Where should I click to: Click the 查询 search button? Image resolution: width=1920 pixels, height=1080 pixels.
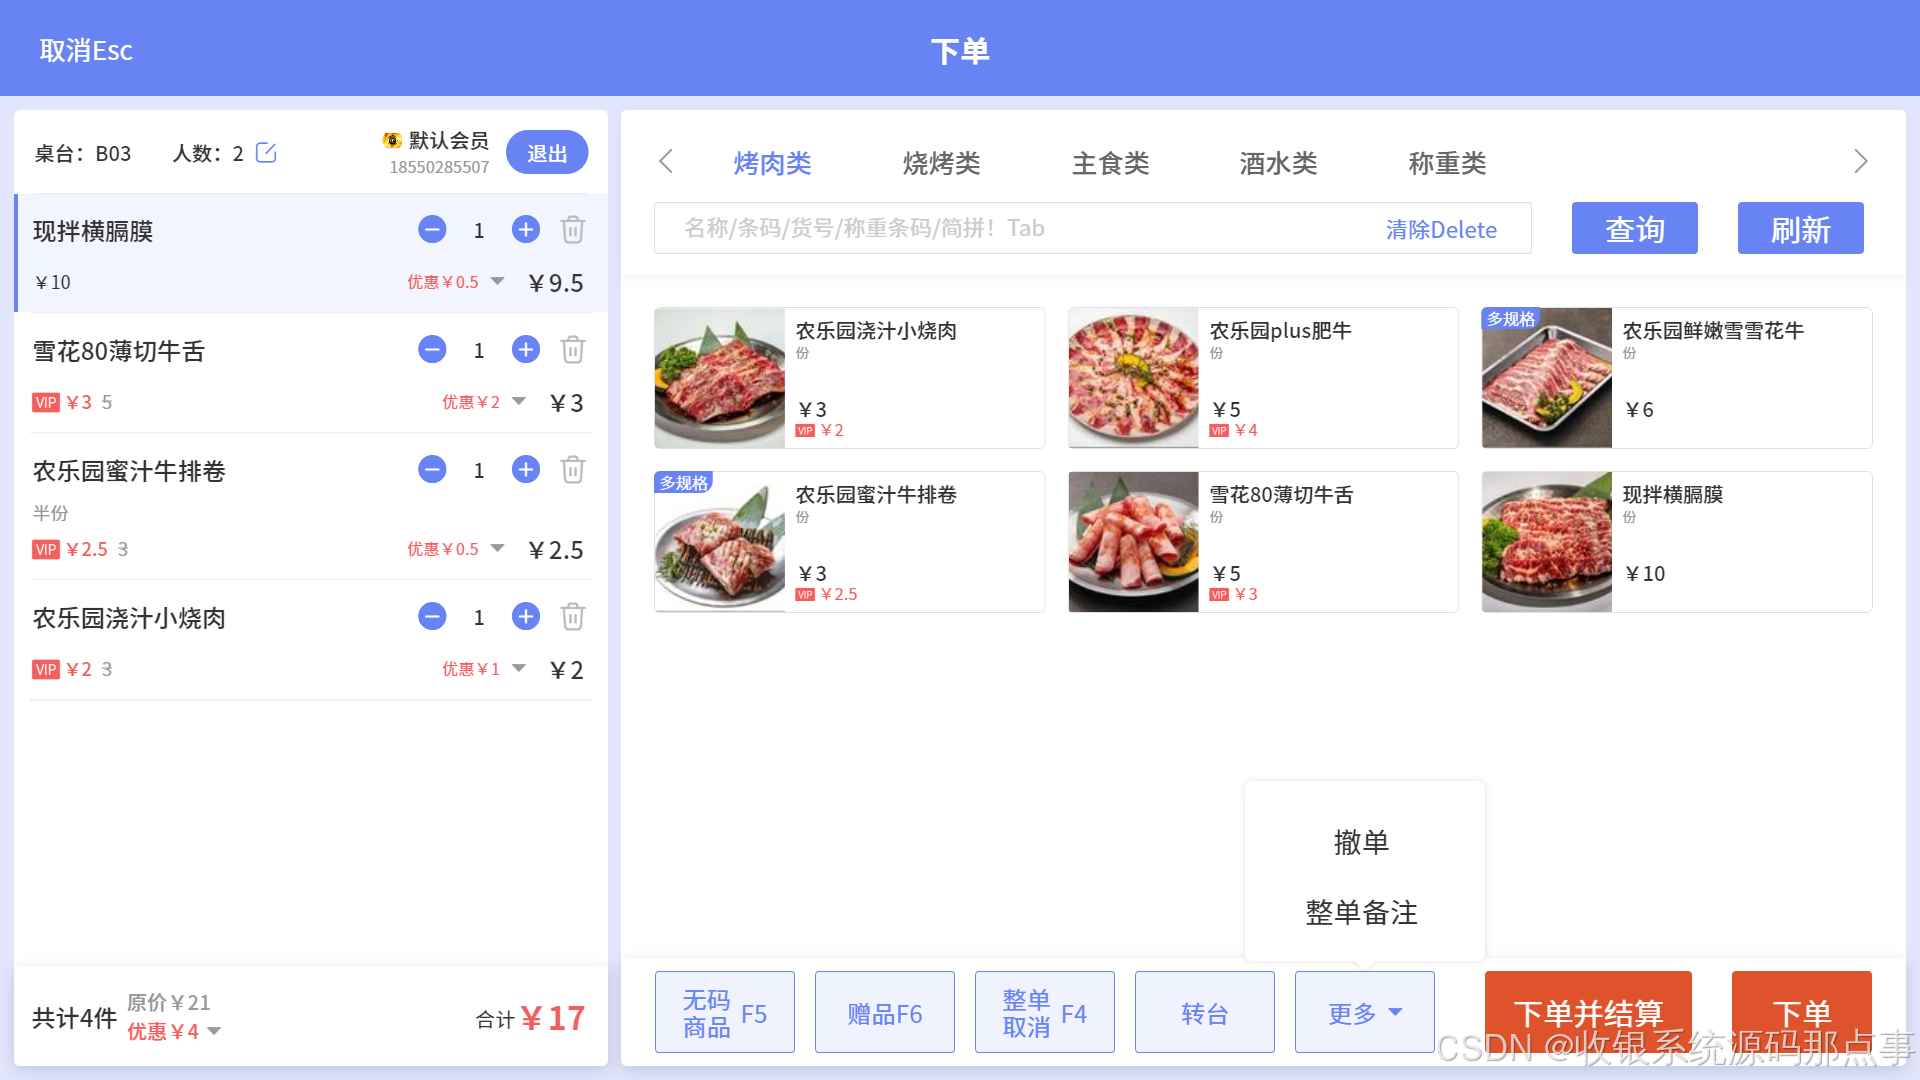(1635, 228)
